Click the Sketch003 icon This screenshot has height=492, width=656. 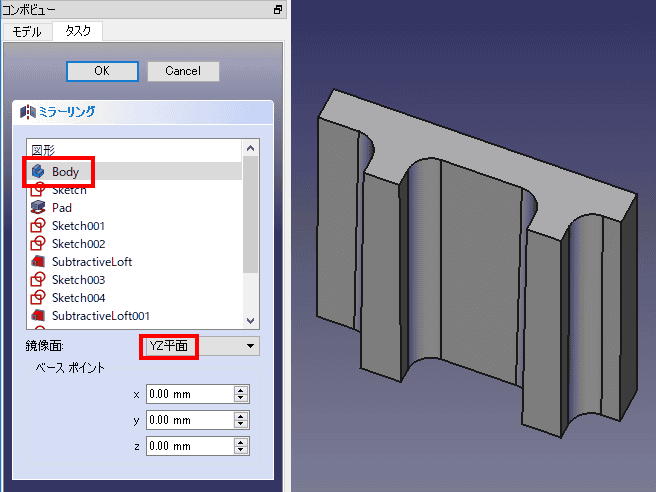coord(38,279)
